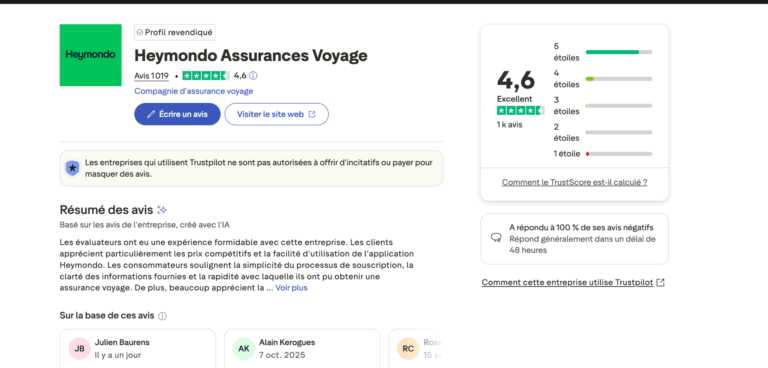Viewport: 768px width, 368px height.
Task: Click the Profil revendiqué badge
Action: pos(175,32)
